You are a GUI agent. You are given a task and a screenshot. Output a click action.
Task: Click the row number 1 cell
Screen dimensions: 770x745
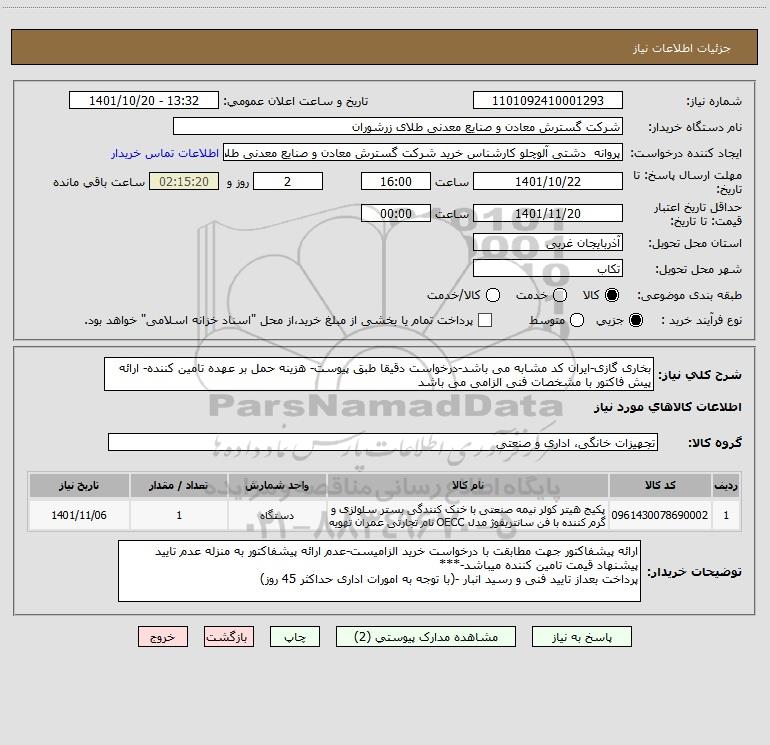click(x=726, y=515)
